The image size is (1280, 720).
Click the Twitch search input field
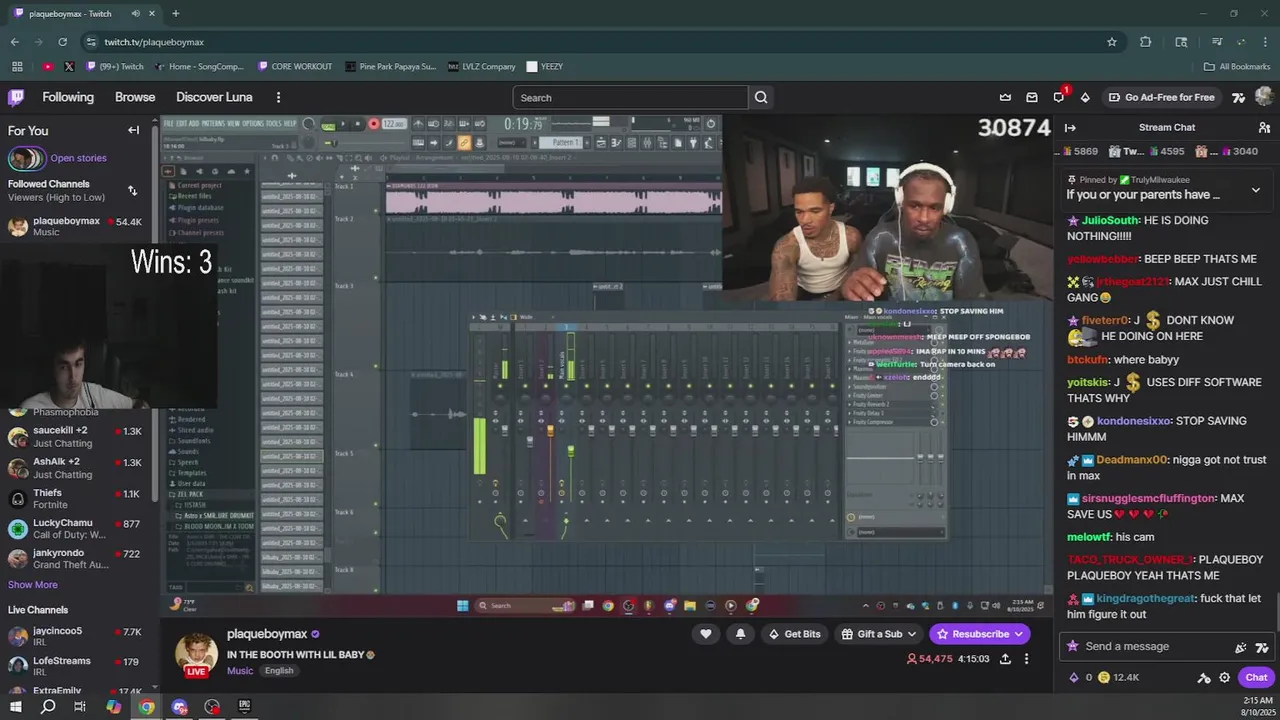coord(630,97)
